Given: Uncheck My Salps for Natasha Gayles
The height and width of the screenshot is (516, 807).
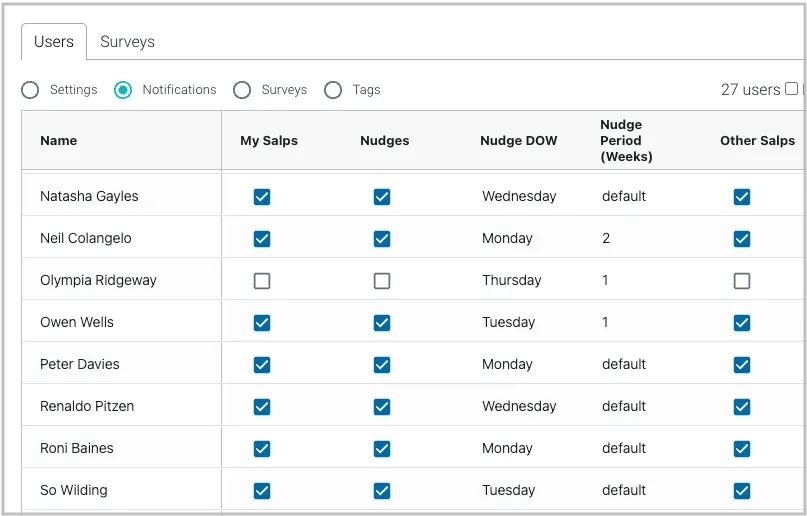Looking at the screenshot, I should coord(262,197).
